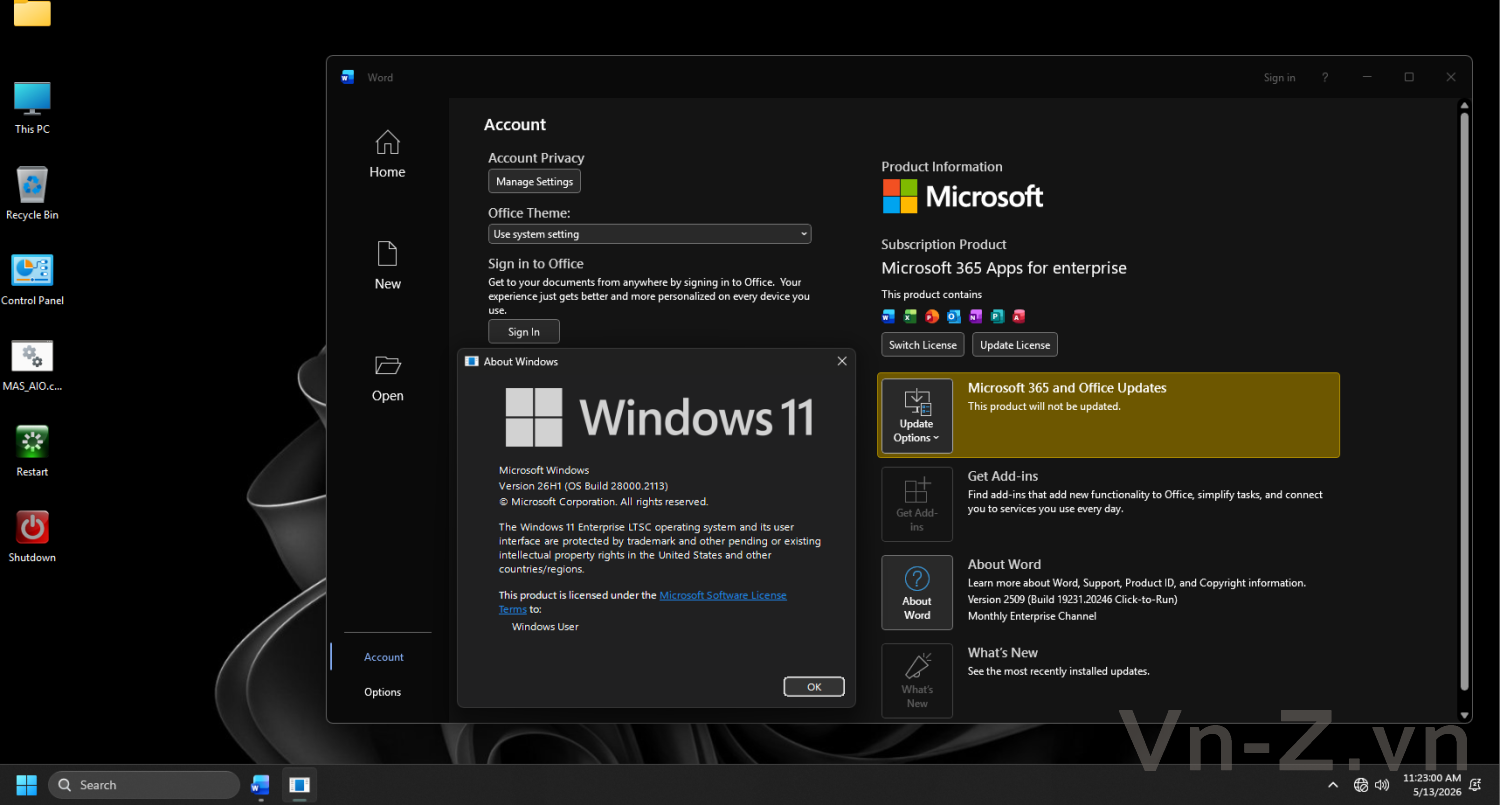The width and height of the screenshot is (1500, 805).
Task: Select the Shutdown desktop shortcut
Action: point(32,537)
